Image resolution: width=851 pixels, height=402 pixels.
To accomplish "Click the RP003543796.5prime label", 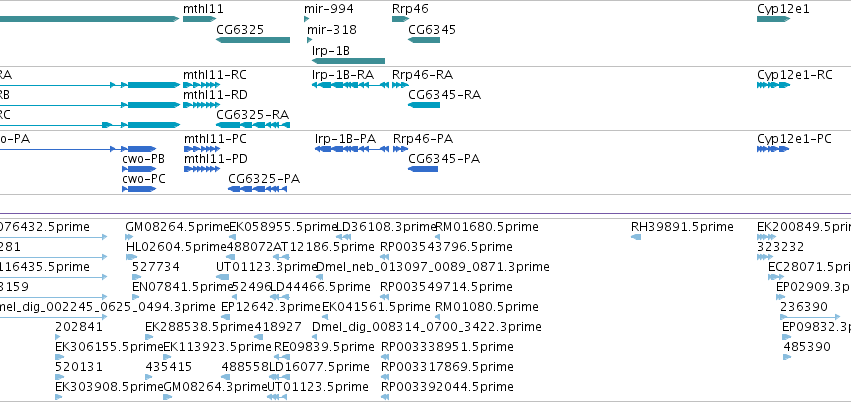I will pos(446,247).
